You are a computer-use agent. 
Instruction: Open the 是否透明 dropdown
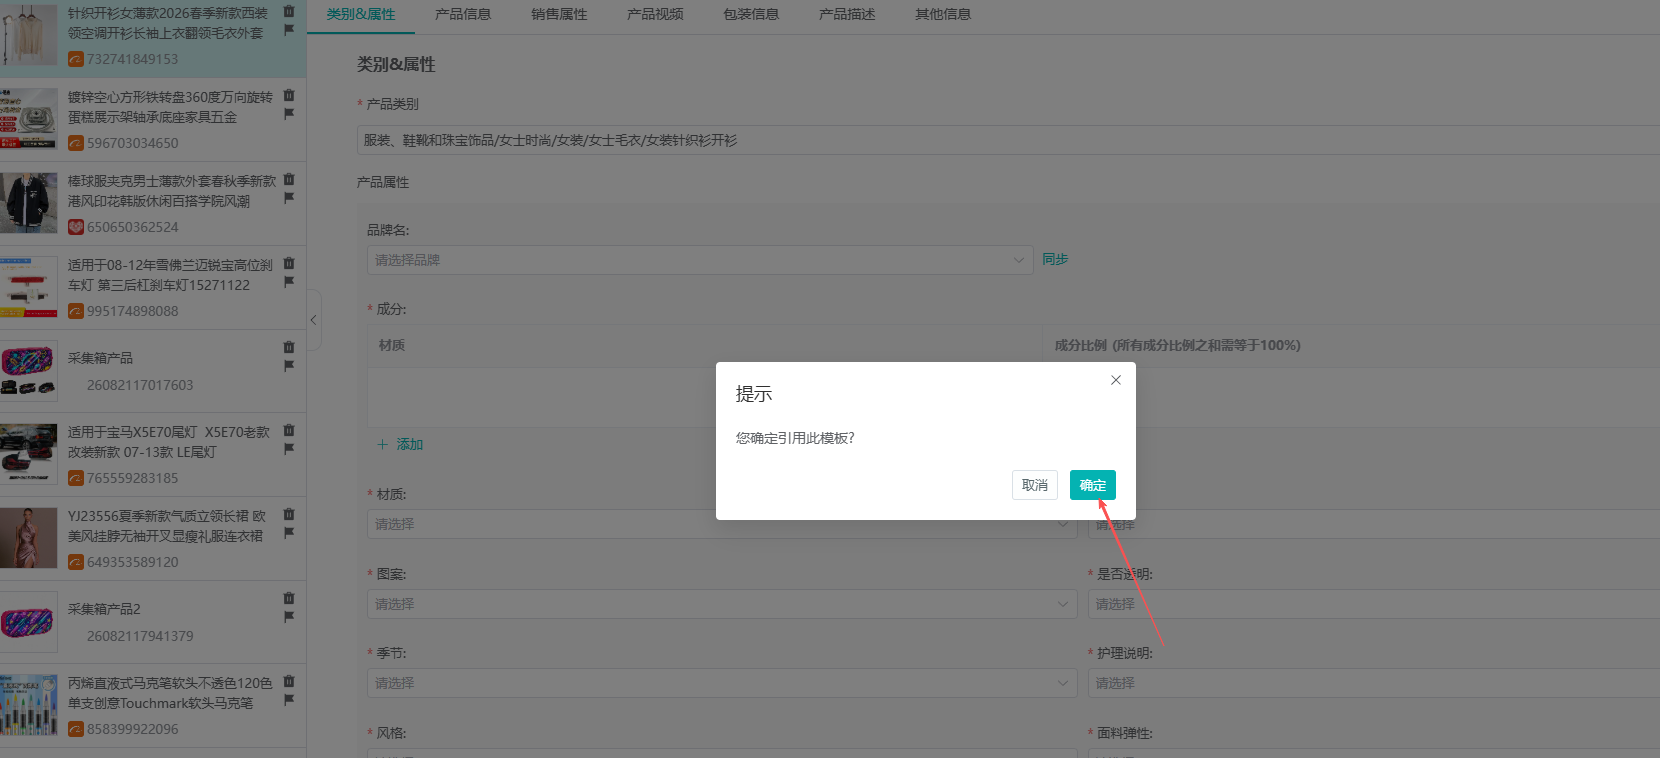(1374, 604)
